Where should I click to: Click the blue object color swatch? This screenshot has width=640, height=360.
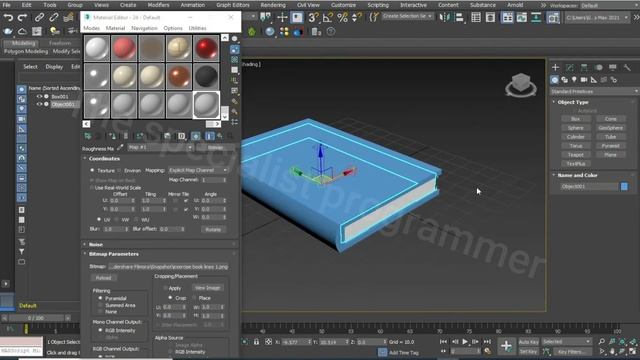[624, 187]
